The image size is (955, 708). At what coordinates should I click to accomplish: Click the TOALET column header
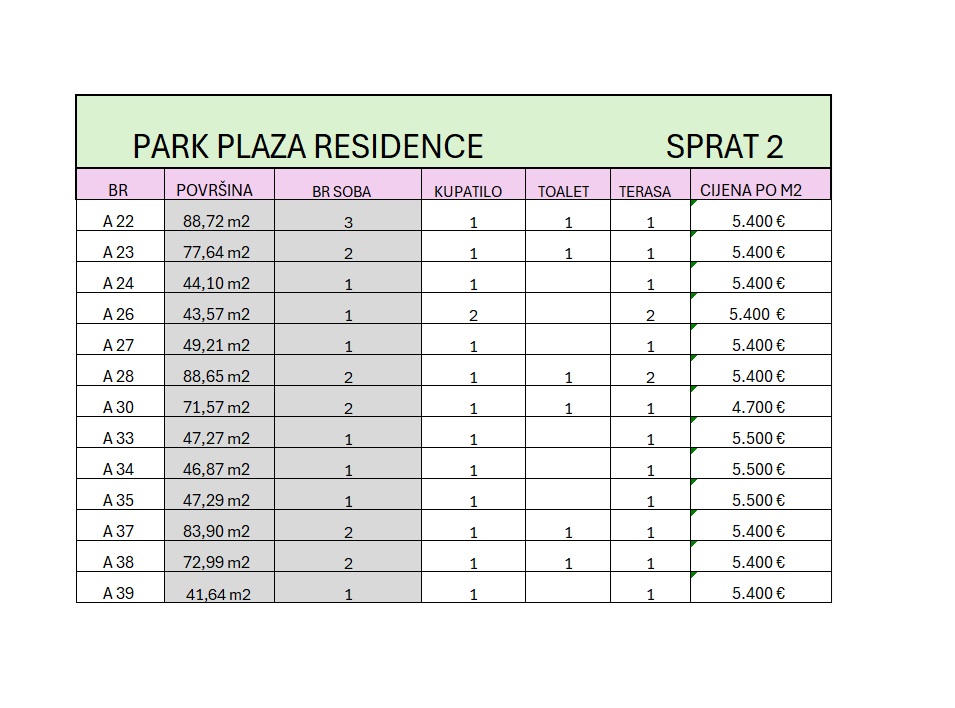click(x=563, y=192)
